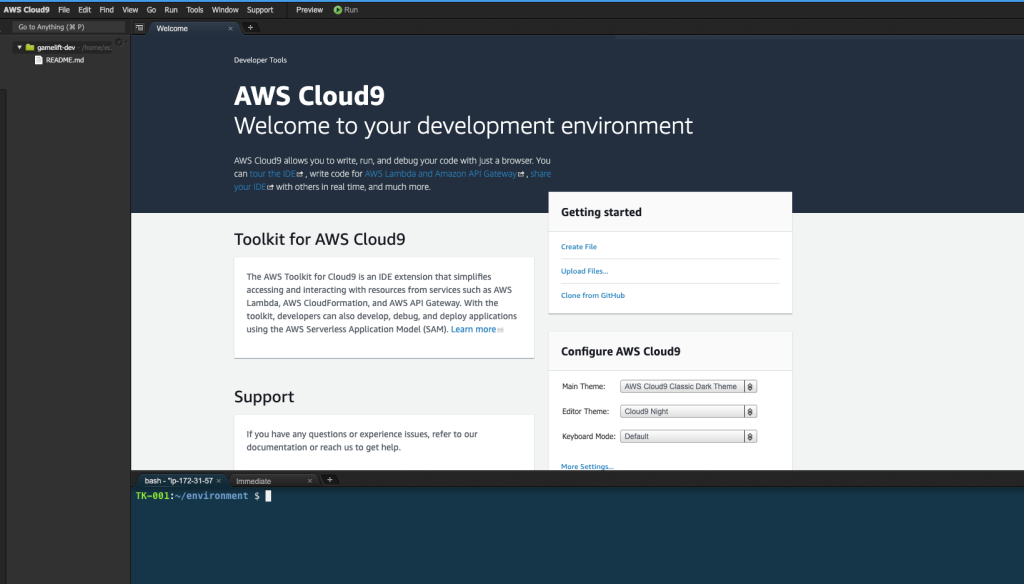Close the Welcome tab
Viewport: 1024px width, 584px height.
tap(230, 28)
